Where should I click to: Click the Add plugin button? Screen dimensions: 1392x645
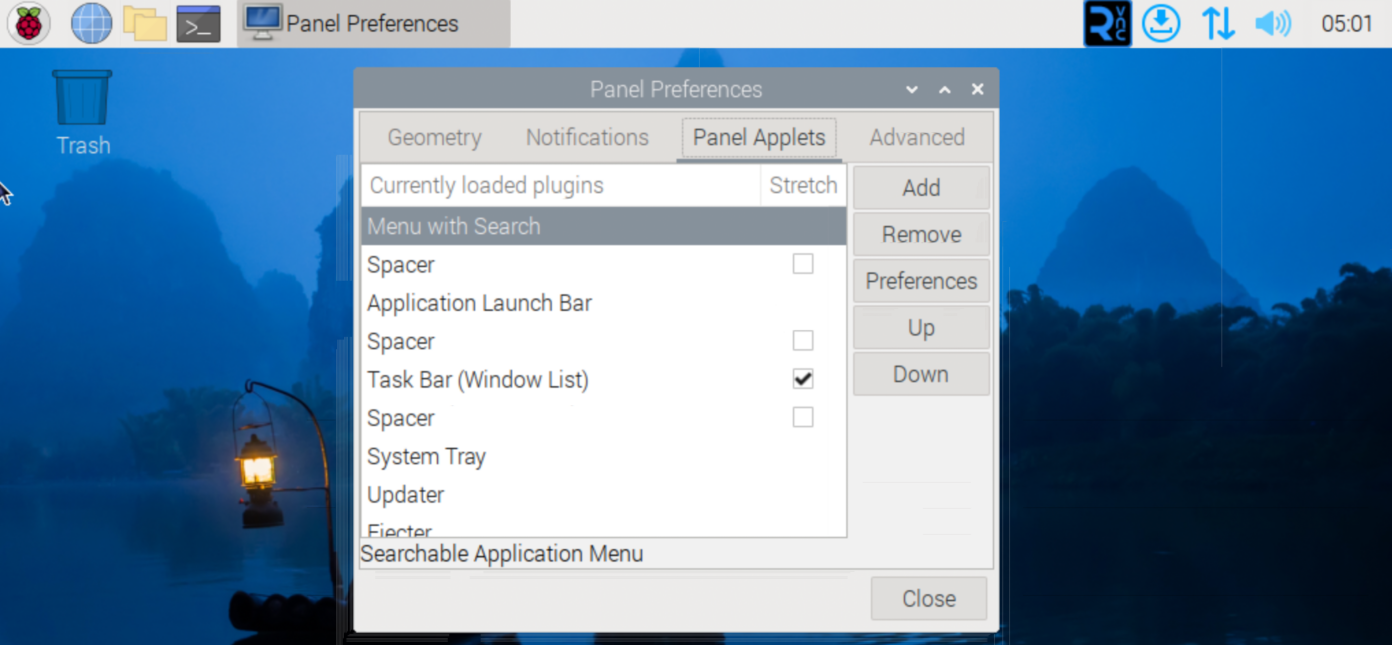coord(921,188)
